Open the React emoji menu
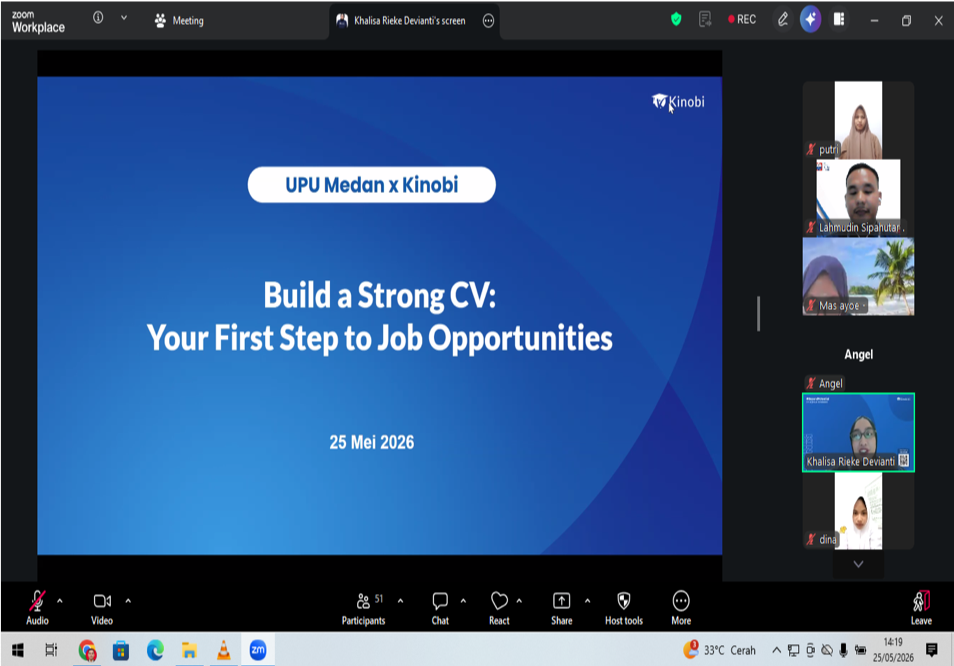Viewport: 954px width, 666px height. tap(499, 607)
